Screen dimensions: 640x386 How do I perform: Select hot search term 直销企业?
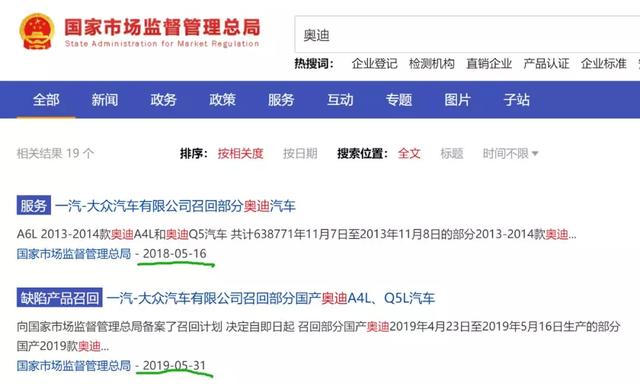[489, 64]
